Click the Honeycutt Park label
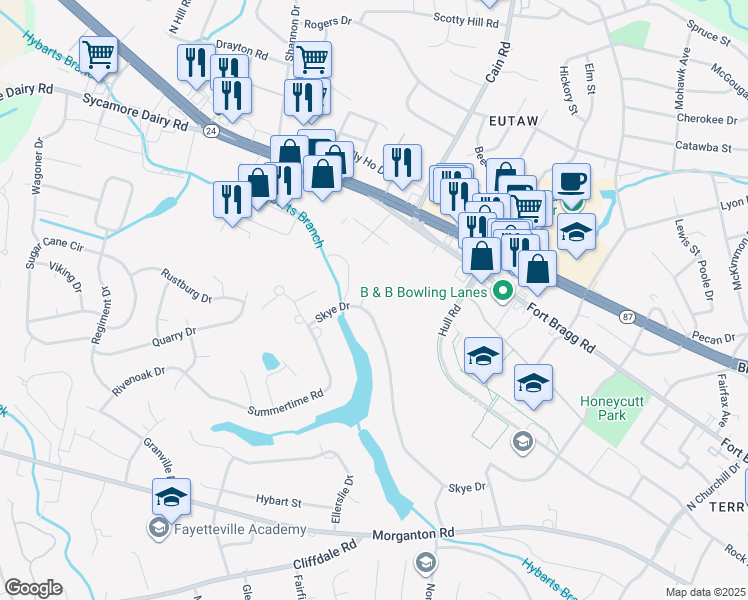 (612, 408)
